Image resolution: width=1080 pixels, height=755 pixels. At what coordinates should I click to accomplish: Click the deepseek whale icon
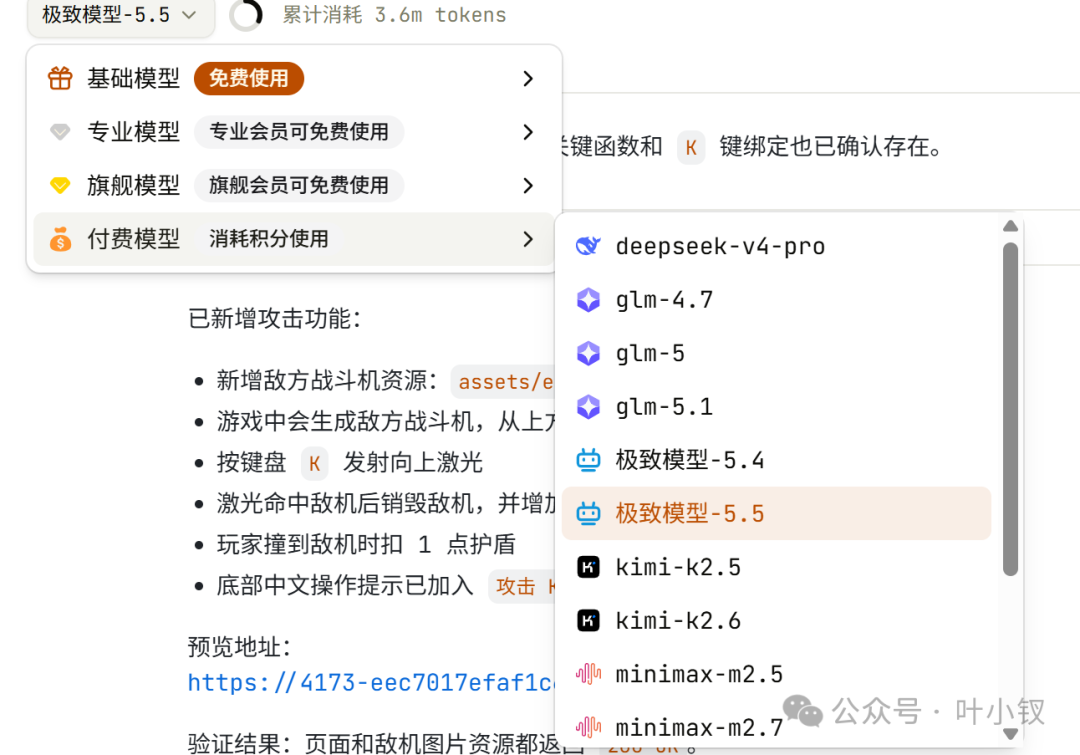(588, 245)
